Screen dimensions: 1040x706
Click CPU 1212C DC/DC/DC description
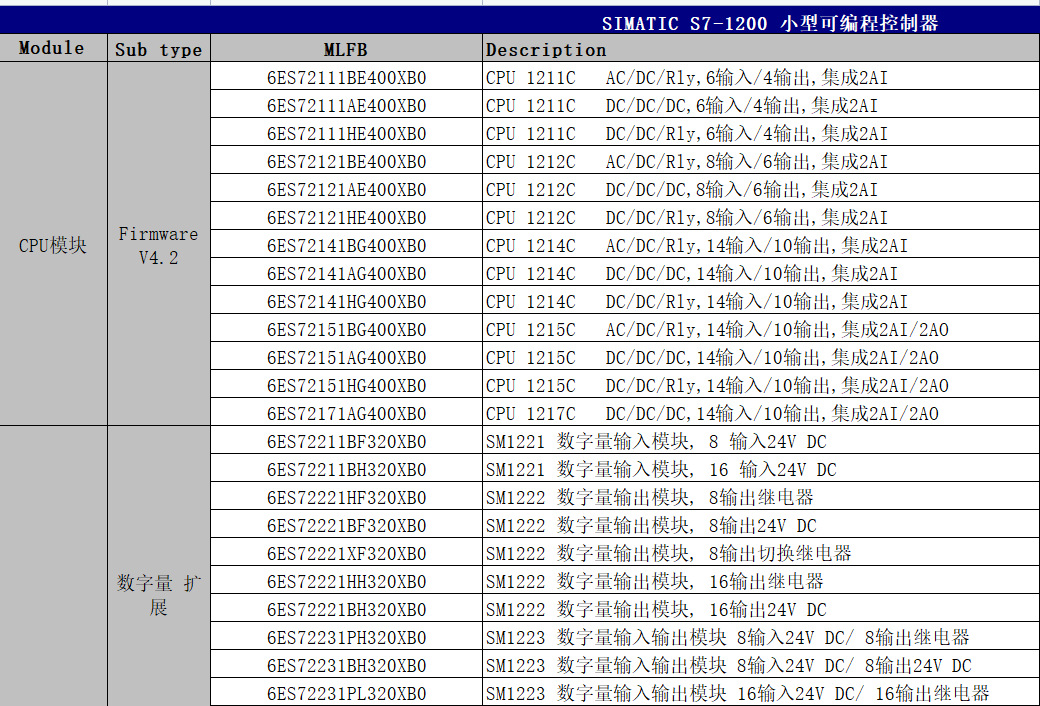[761, 189]
